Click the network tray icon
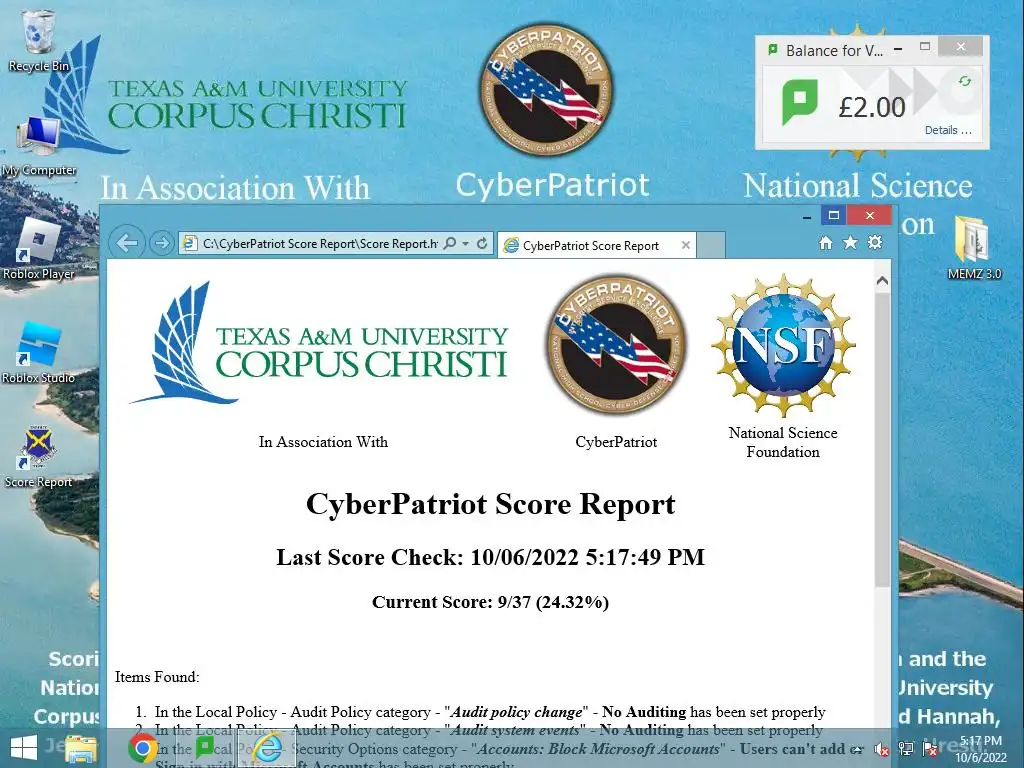 [906, 749]
